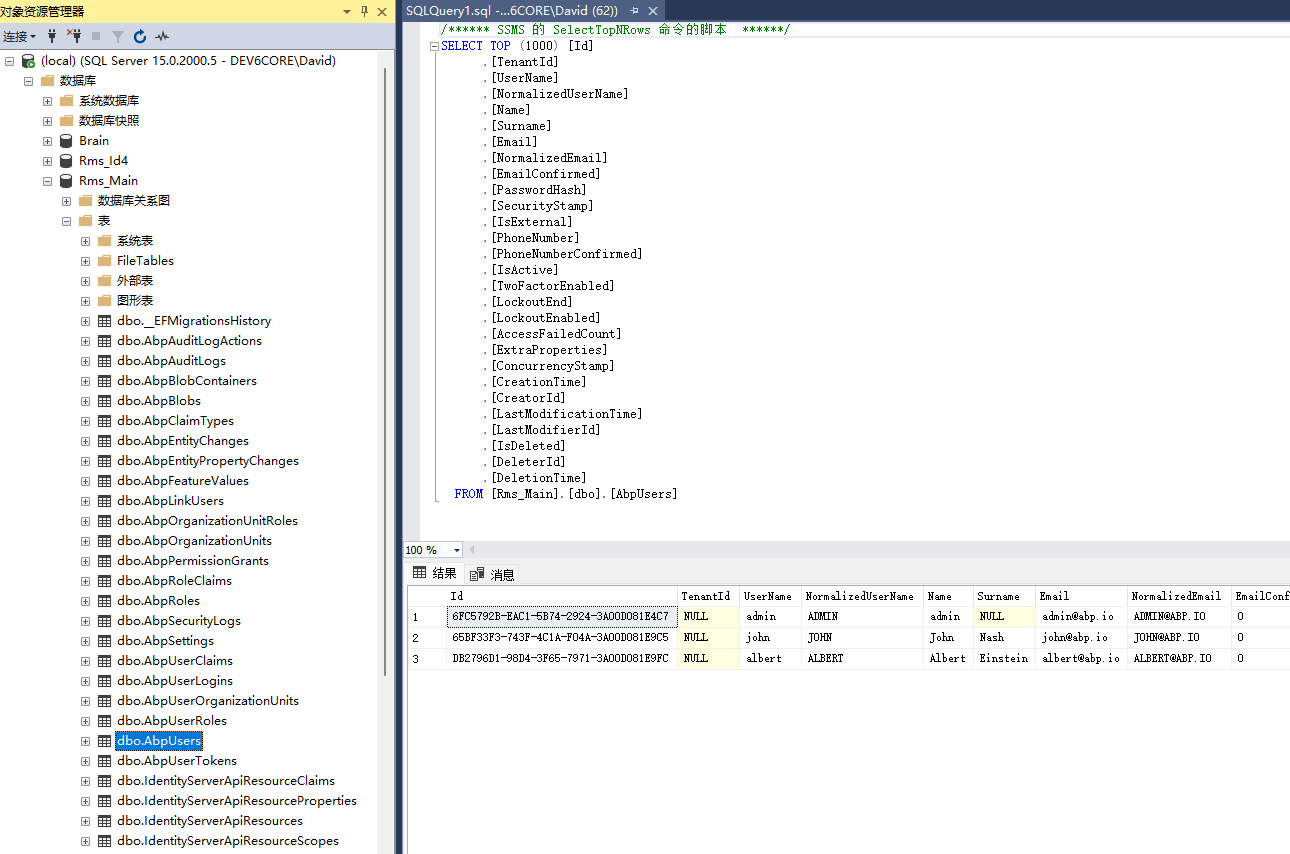
Task: Collapse the Rms_Main database node
Action: click(47, 181)
